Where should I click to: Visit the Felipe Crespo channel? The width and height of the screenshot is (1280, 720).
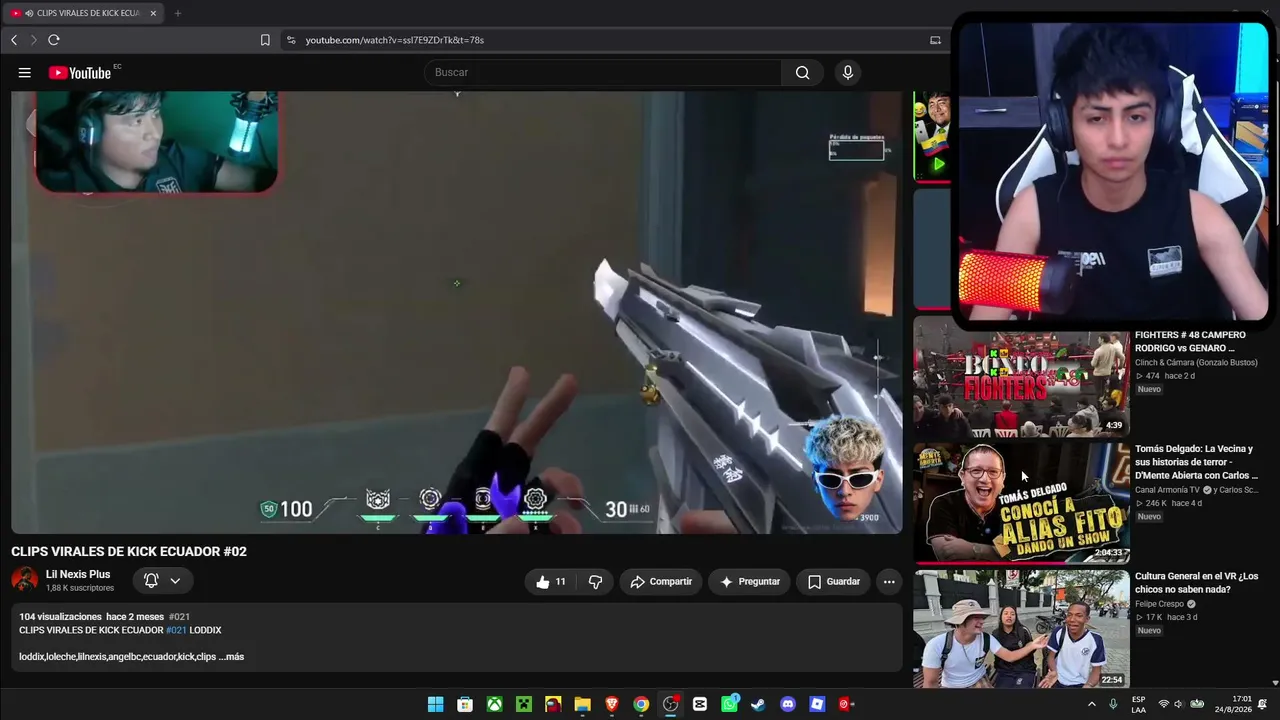1160,604
